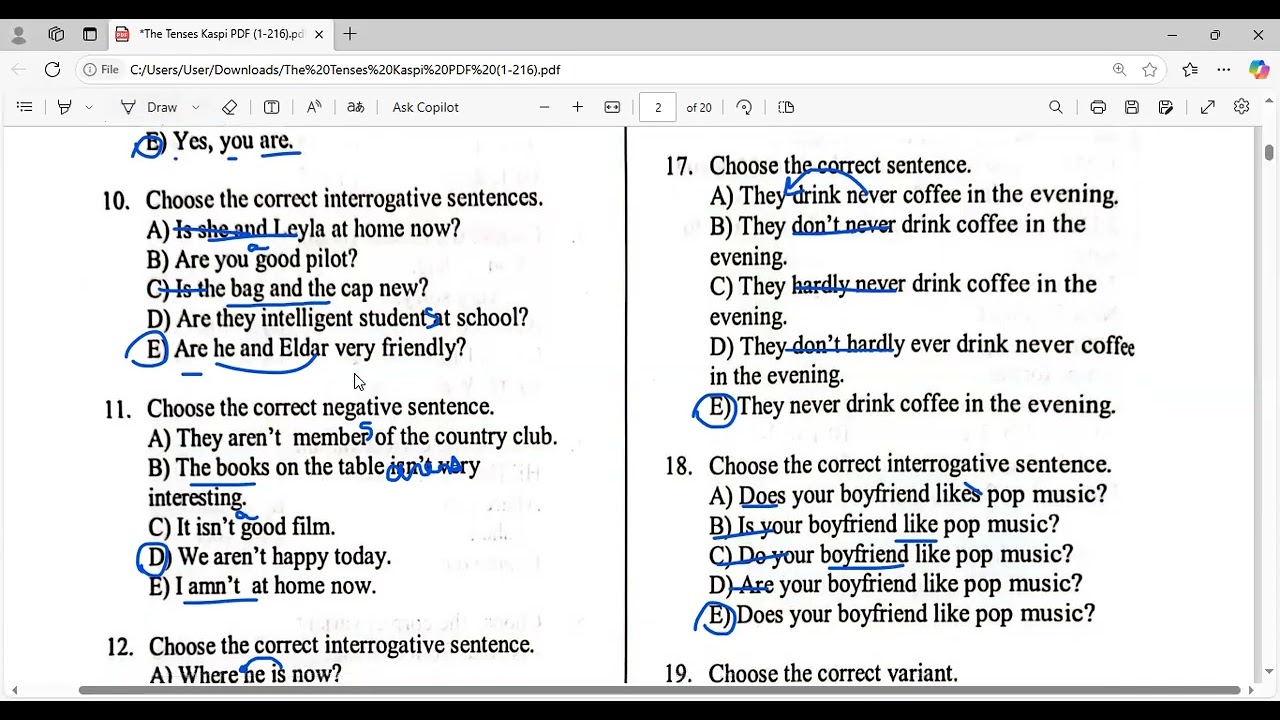Click 'Choose the correct negative sentence.' heading
The height and width of the screenshot is (720, 1280).
[320, 407]
